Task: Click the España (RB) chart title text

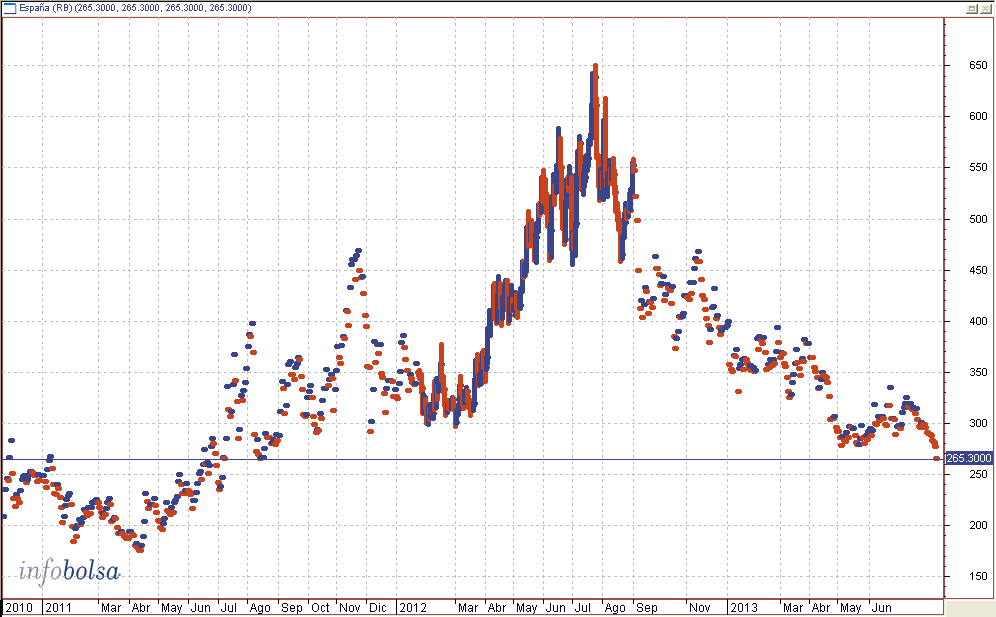Action: pos(136,8)
